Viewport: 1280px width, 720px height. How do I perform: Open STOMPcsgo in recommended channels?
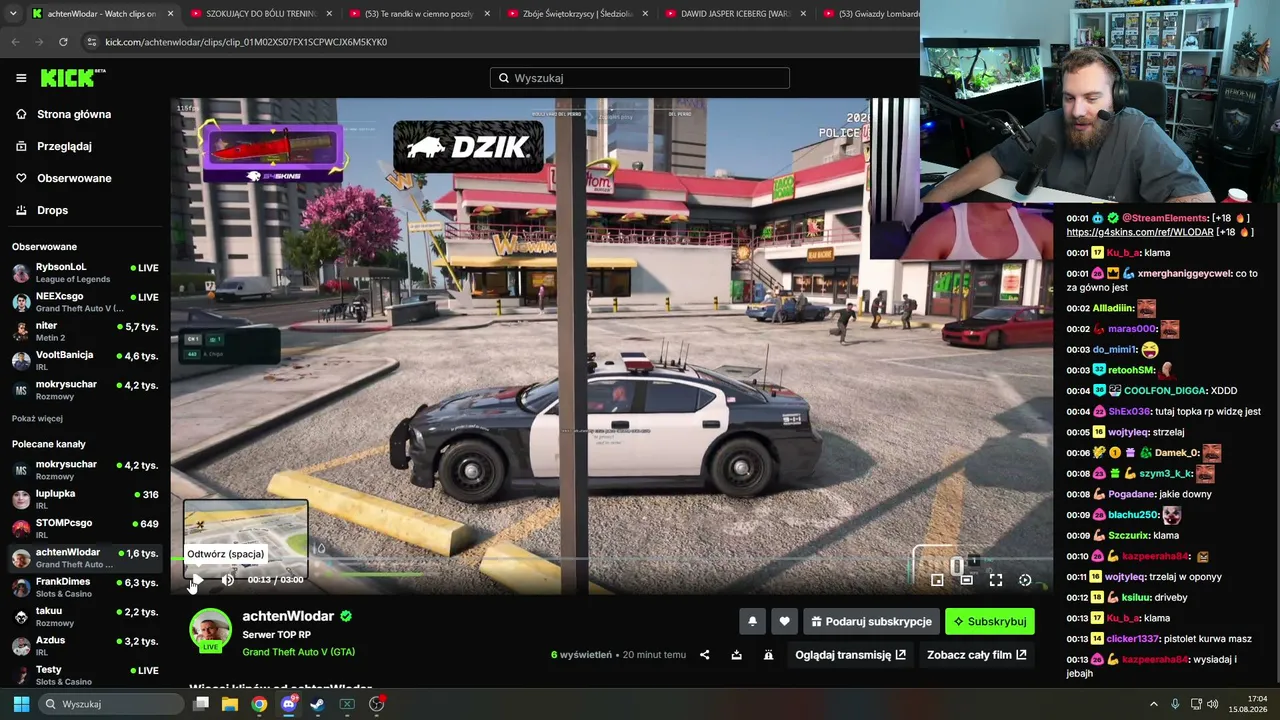(x=85, y=528)
